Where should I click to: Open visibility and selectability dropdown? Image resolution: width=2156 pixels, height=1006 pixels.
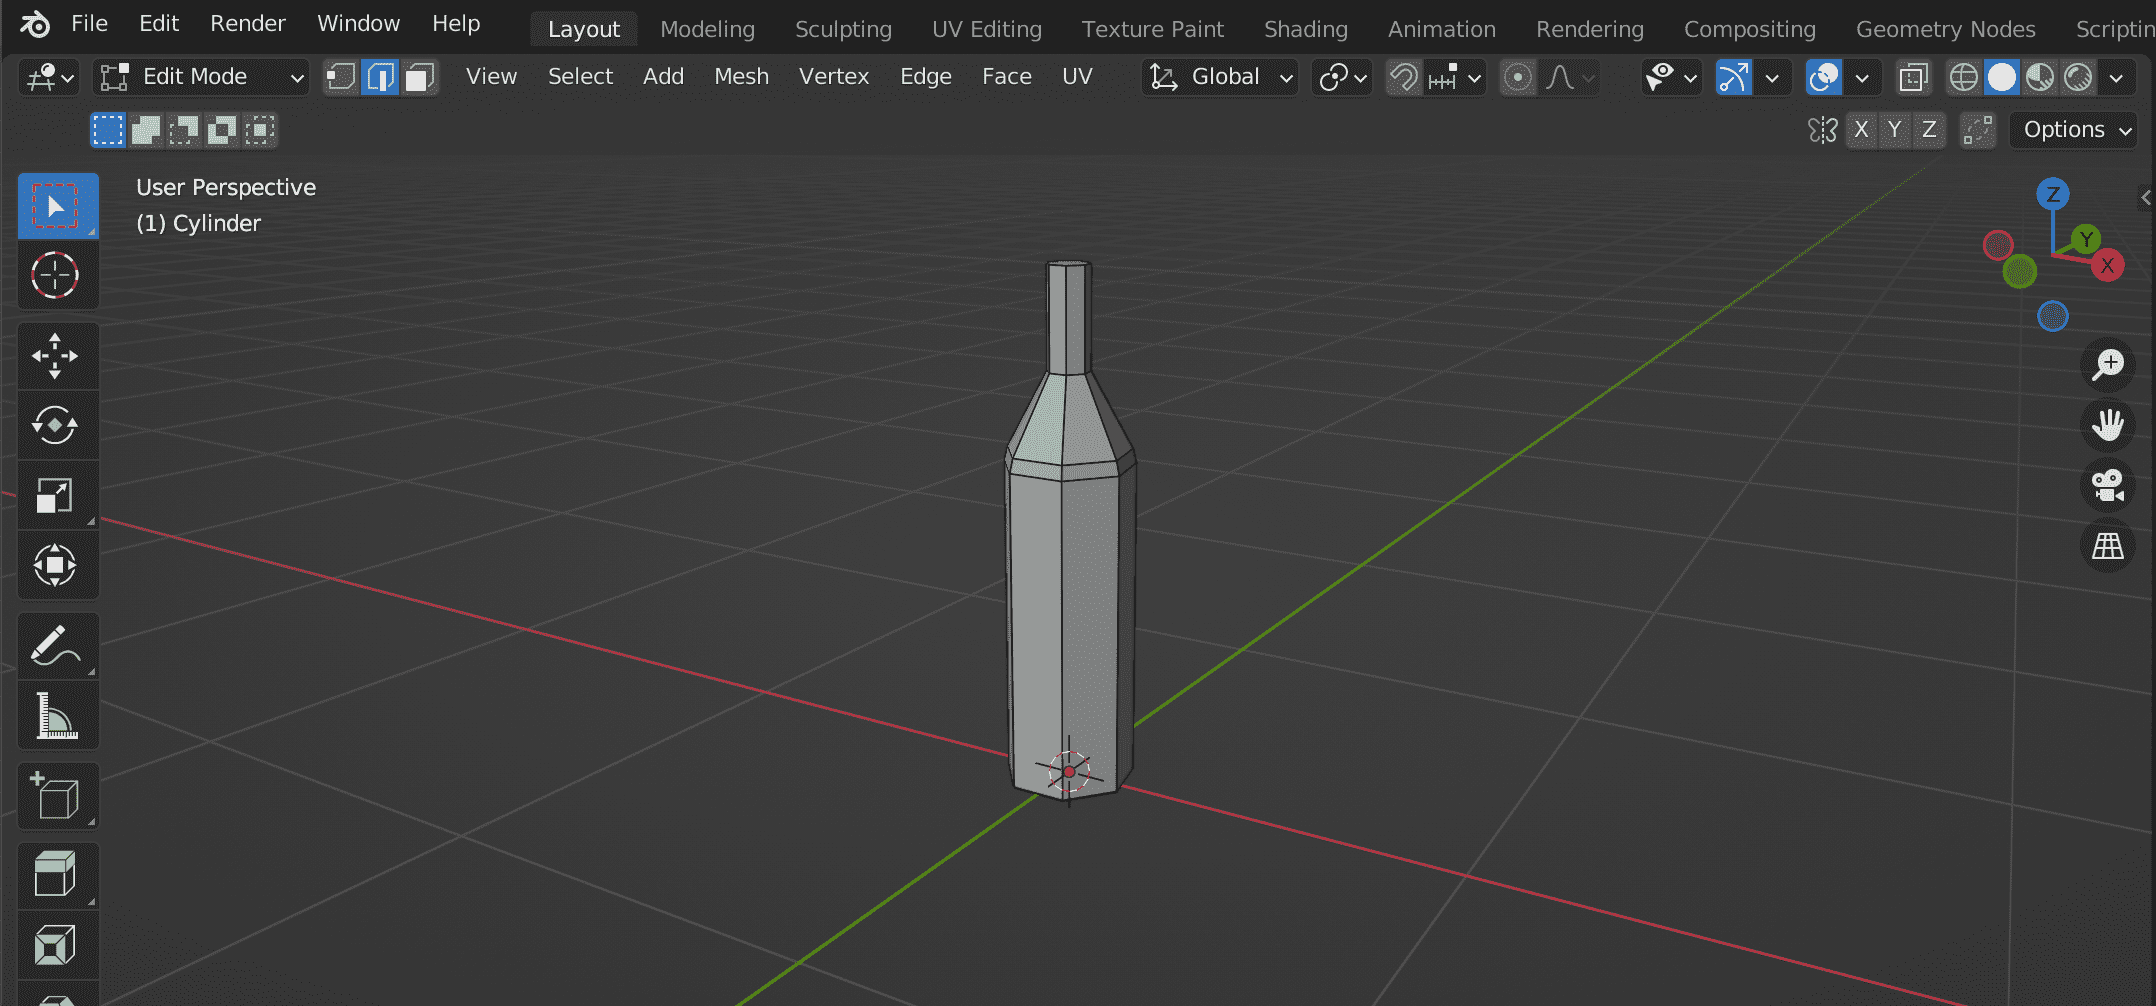pos(1671,77)
